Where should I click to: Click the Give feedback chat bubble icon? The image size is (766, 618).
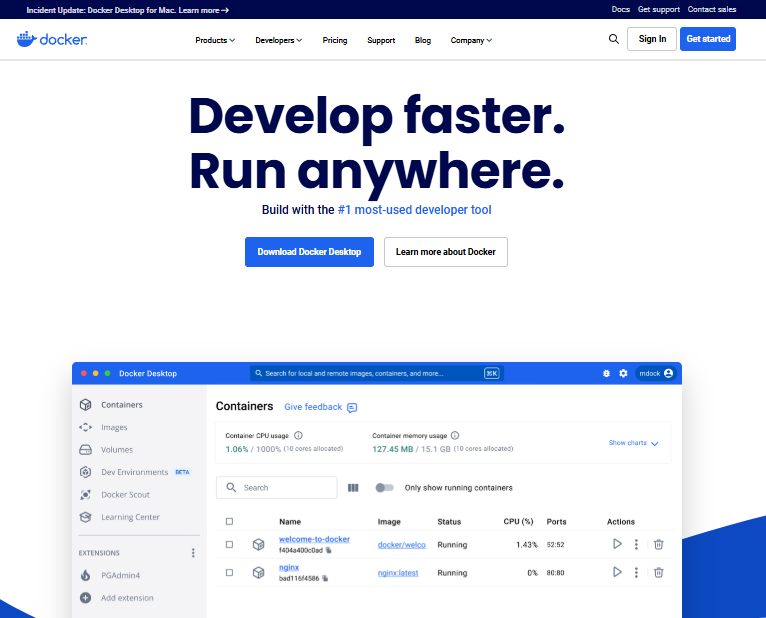pyautogui.click(x=352, y=407)
